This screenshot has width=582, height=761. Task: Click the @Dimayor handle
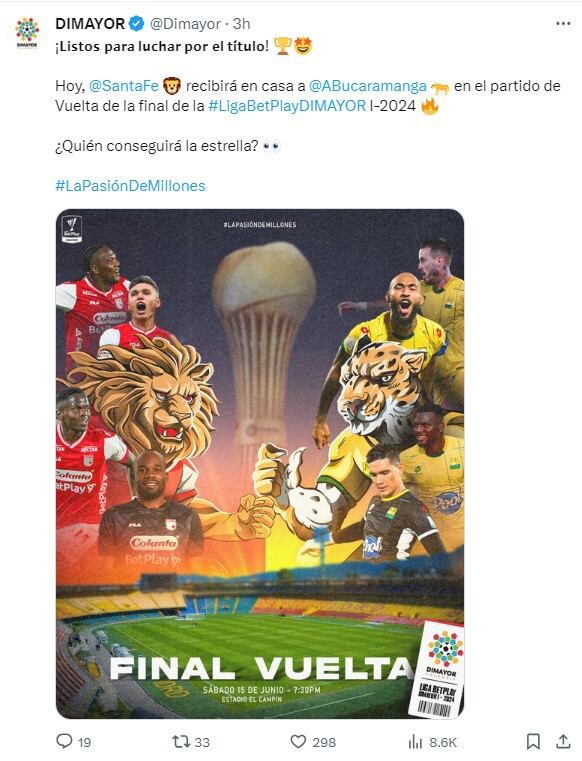pyautogui.click(x=185, y=23)
